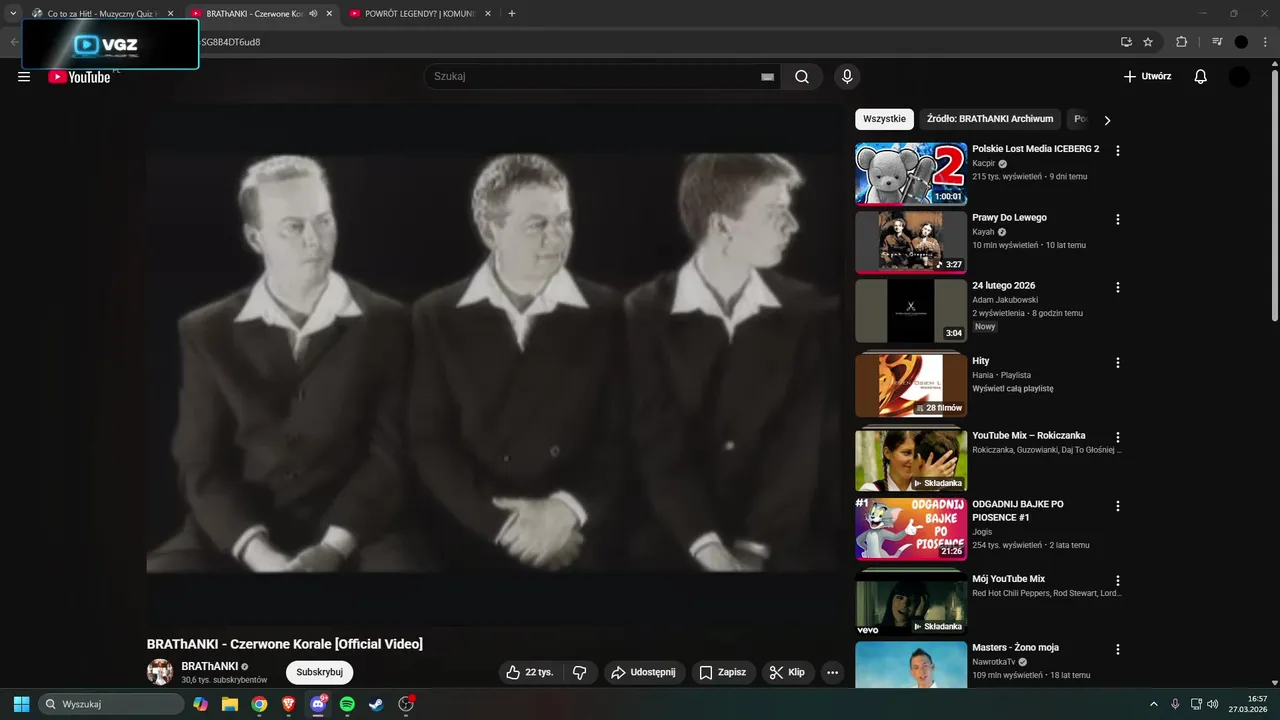Click the Zapisz save button

[x=723, y=672]
